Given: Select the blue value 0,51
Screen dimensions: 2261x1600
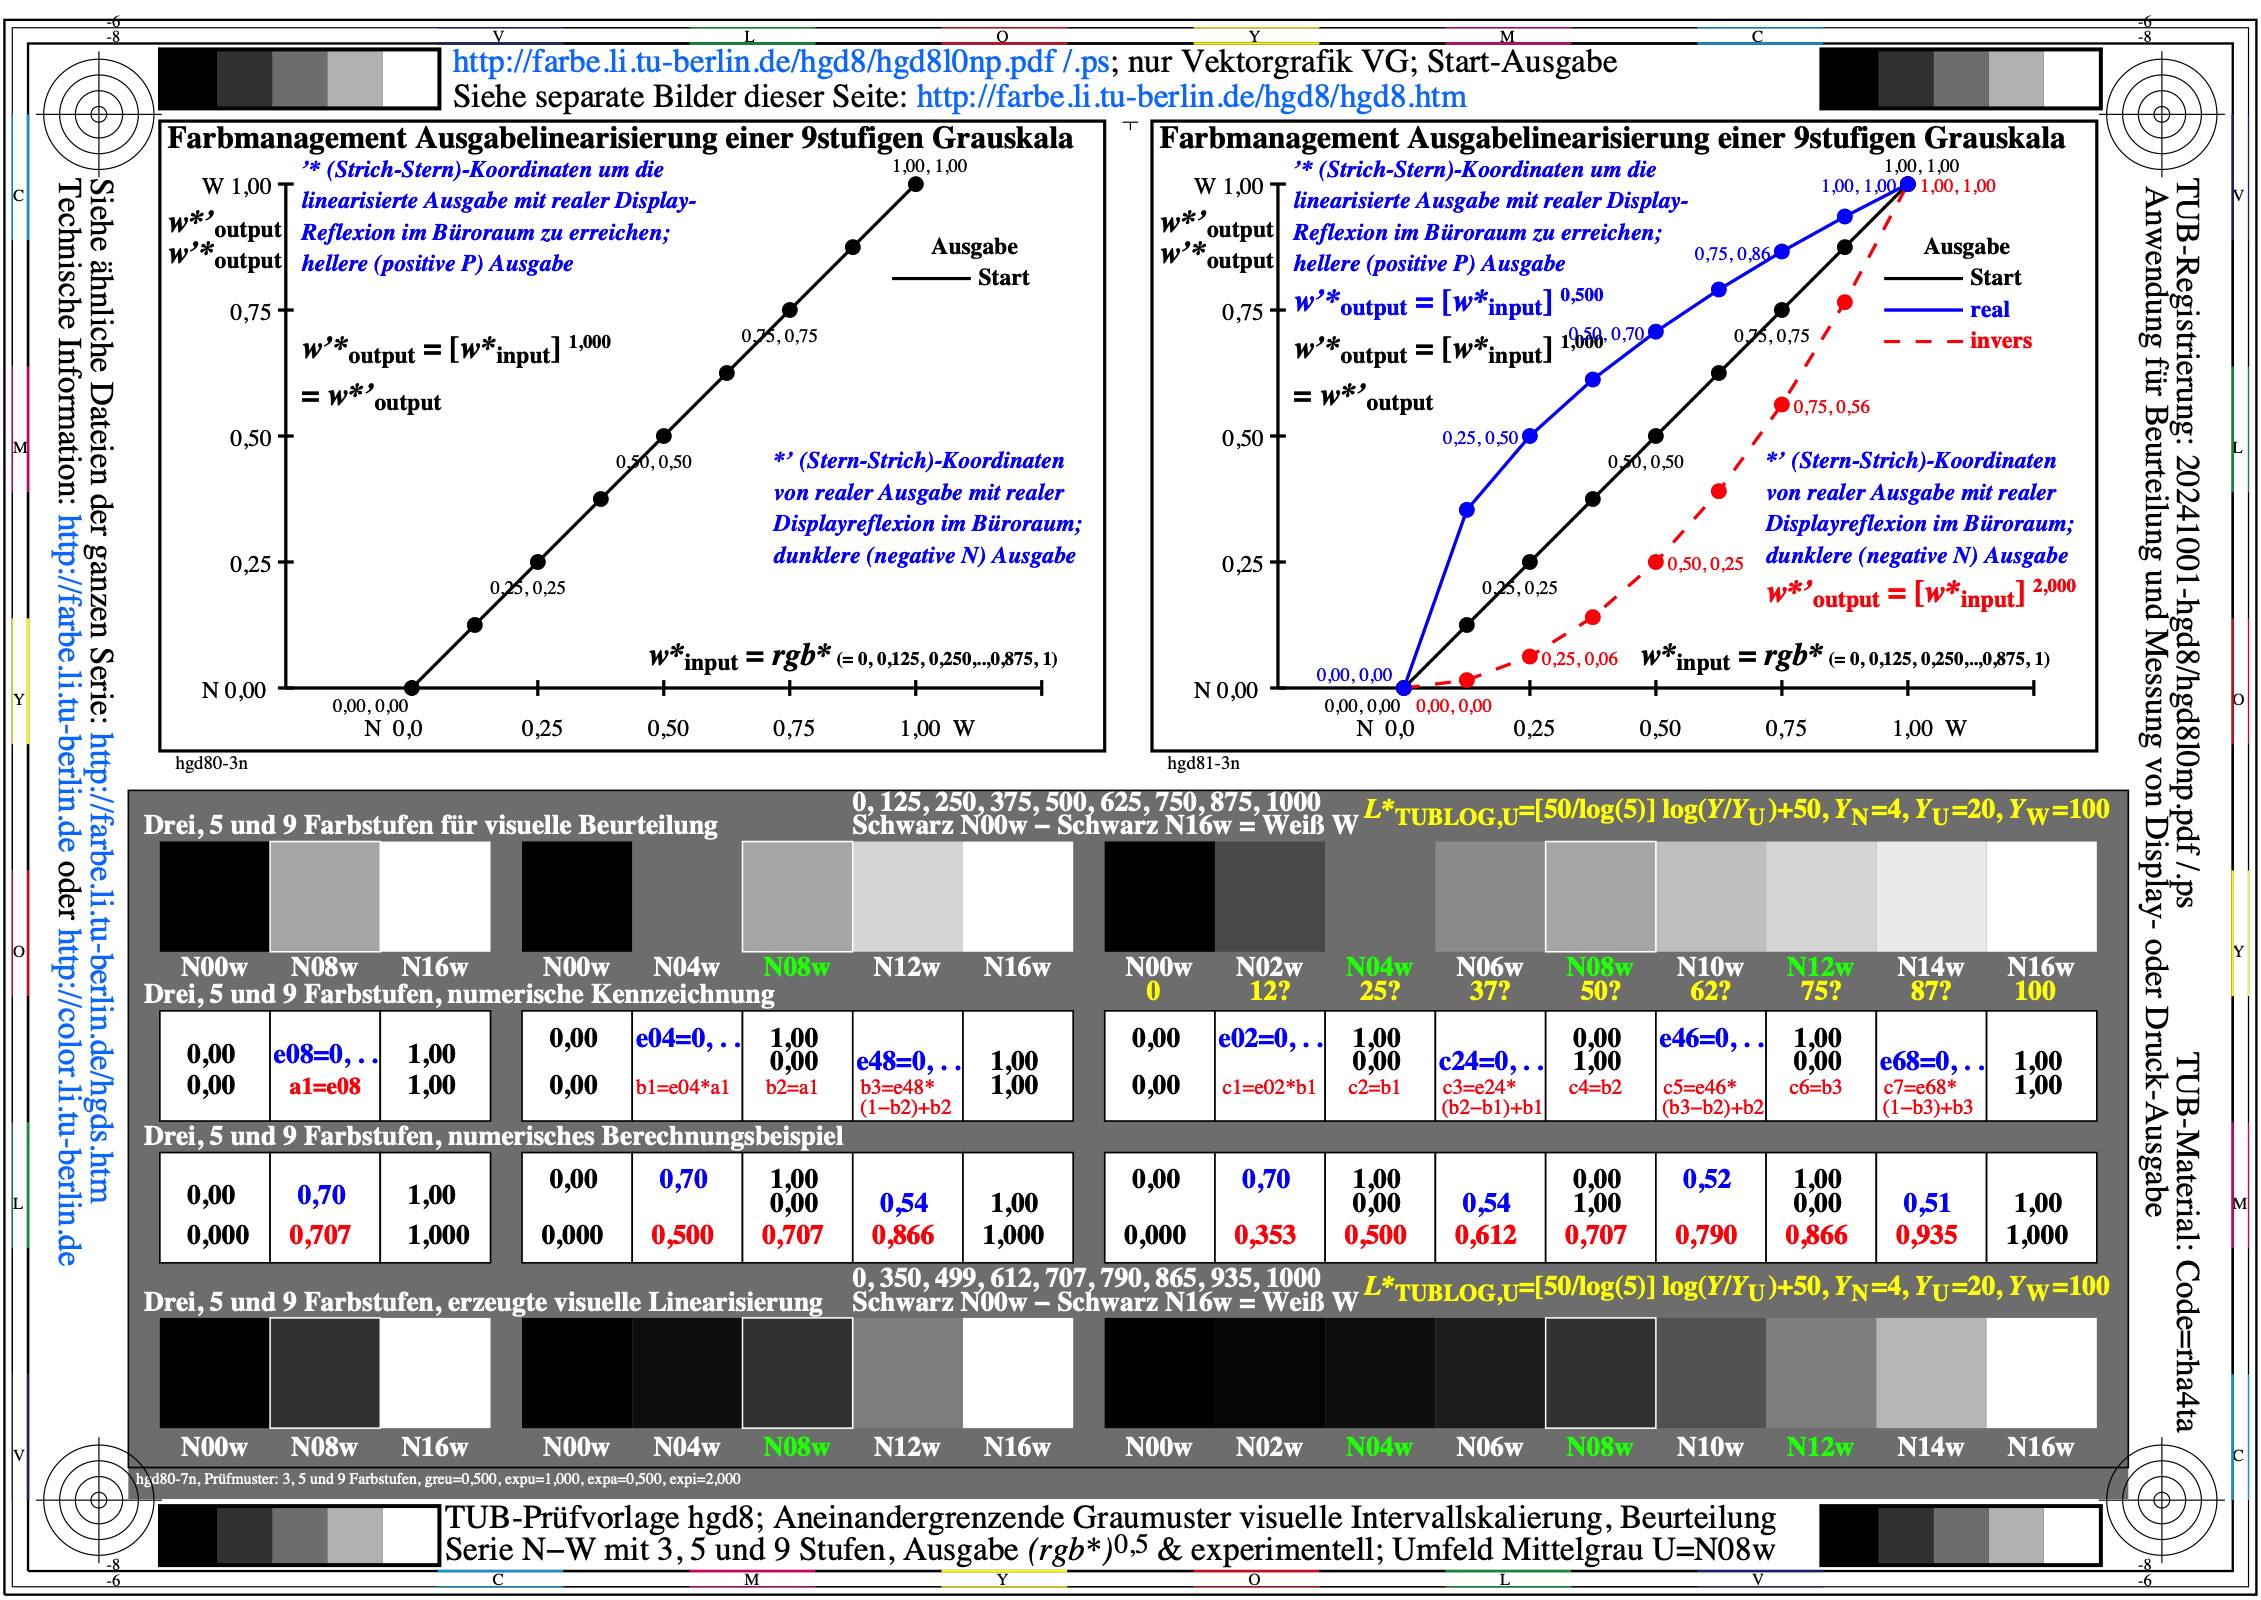Looking at the screenshot, I should (1926, 1203).
